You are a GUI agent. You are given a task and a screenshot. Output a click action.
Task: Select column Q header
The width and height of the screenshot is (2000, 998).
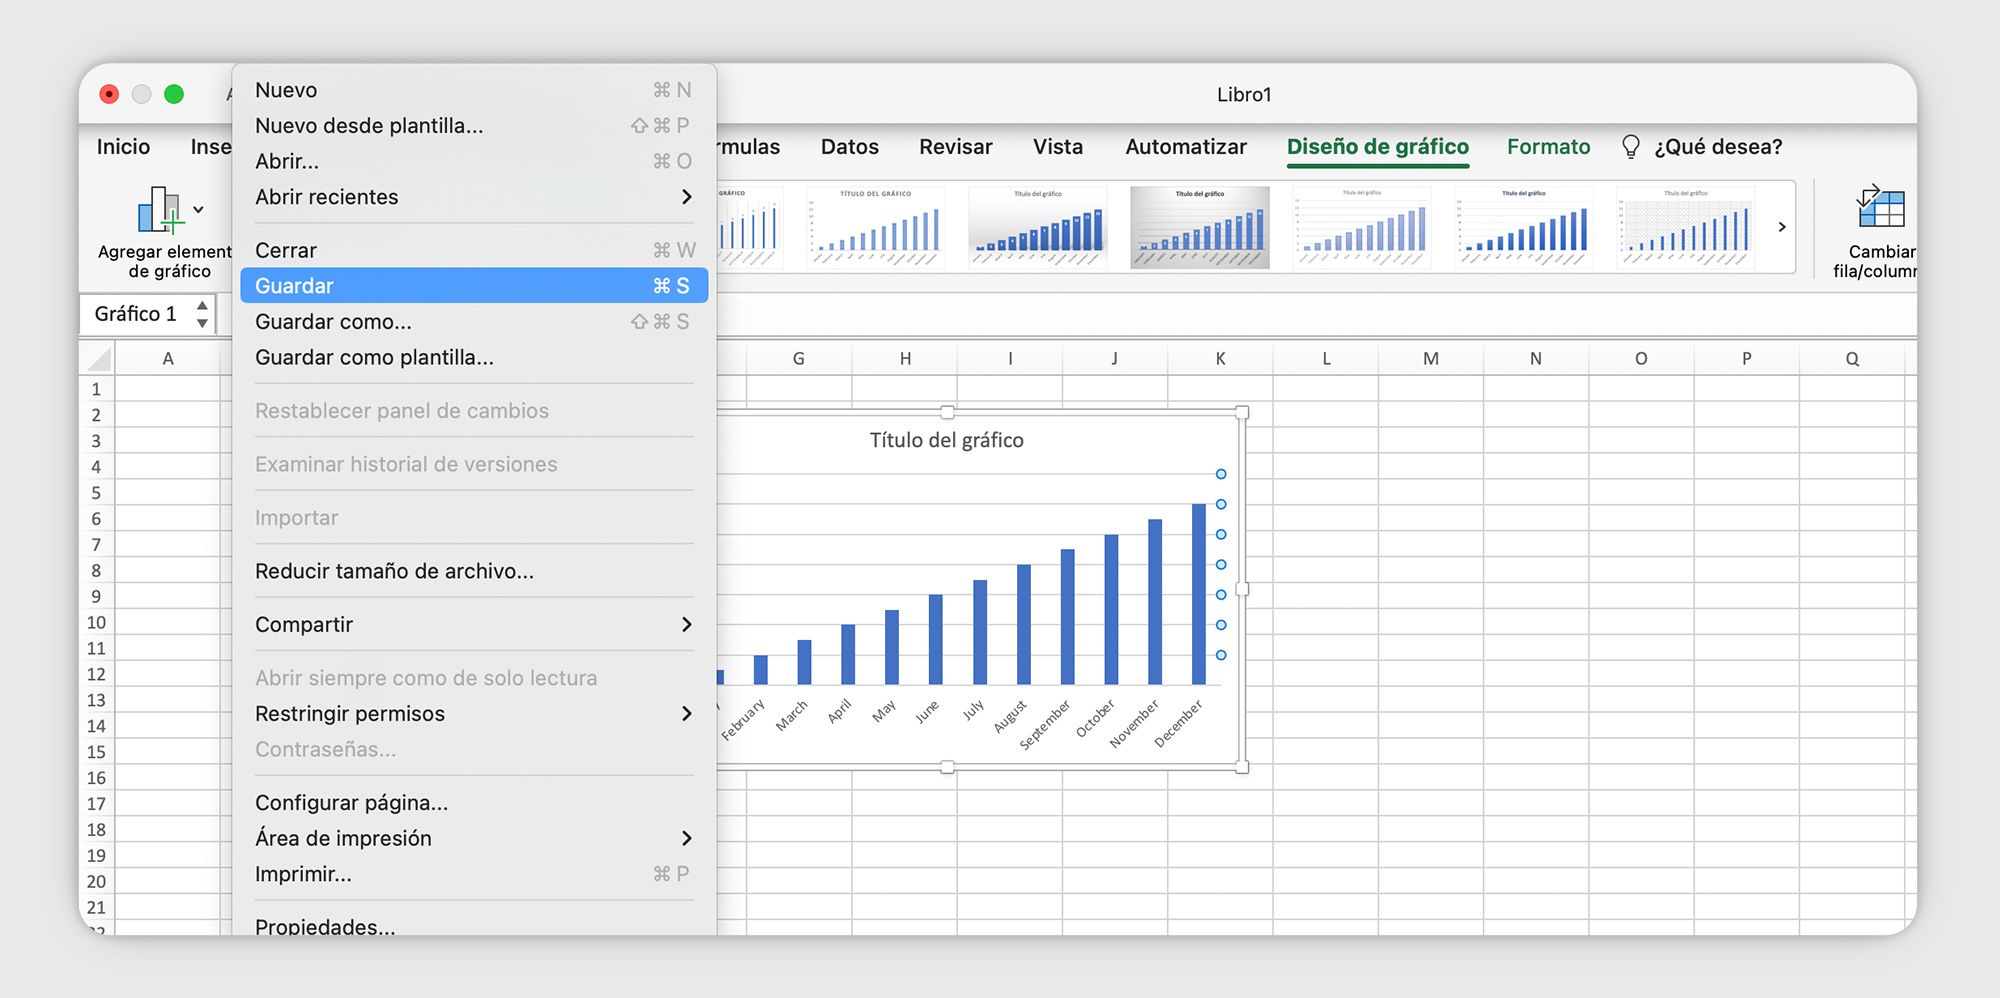(1852, 358)
